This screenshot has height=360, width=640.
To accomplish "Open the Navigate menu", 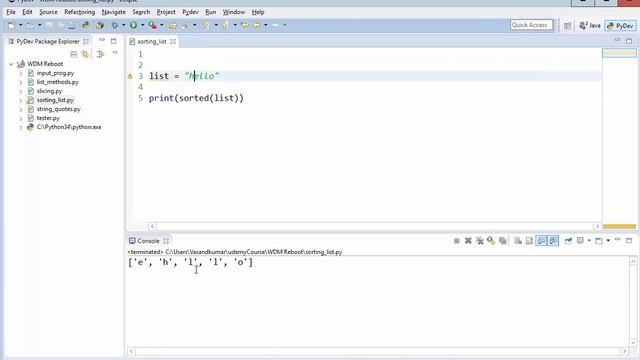I will click(x=113, y=12).
